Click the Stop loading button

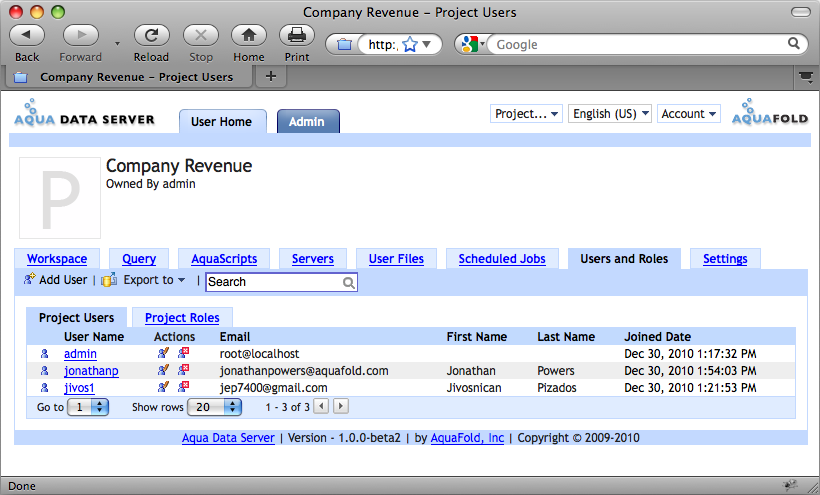[x=201, y=36]
